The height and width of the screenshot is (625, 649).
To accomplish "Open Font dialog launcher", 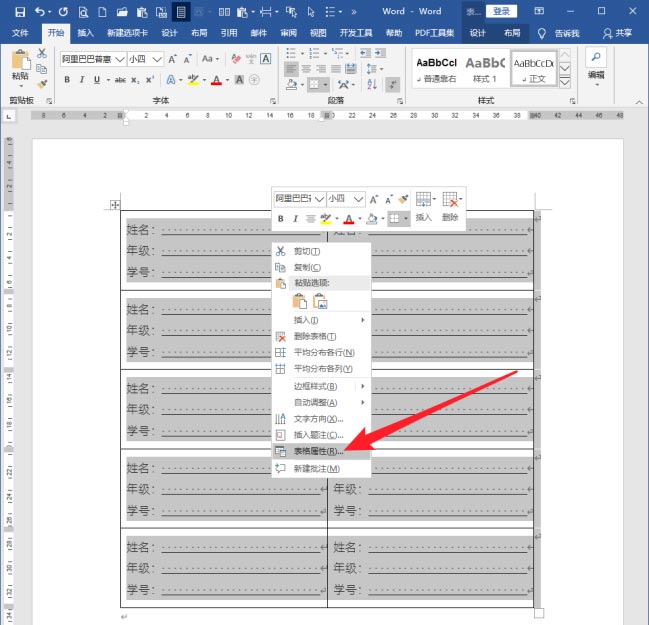I will (x=273, y=101).
